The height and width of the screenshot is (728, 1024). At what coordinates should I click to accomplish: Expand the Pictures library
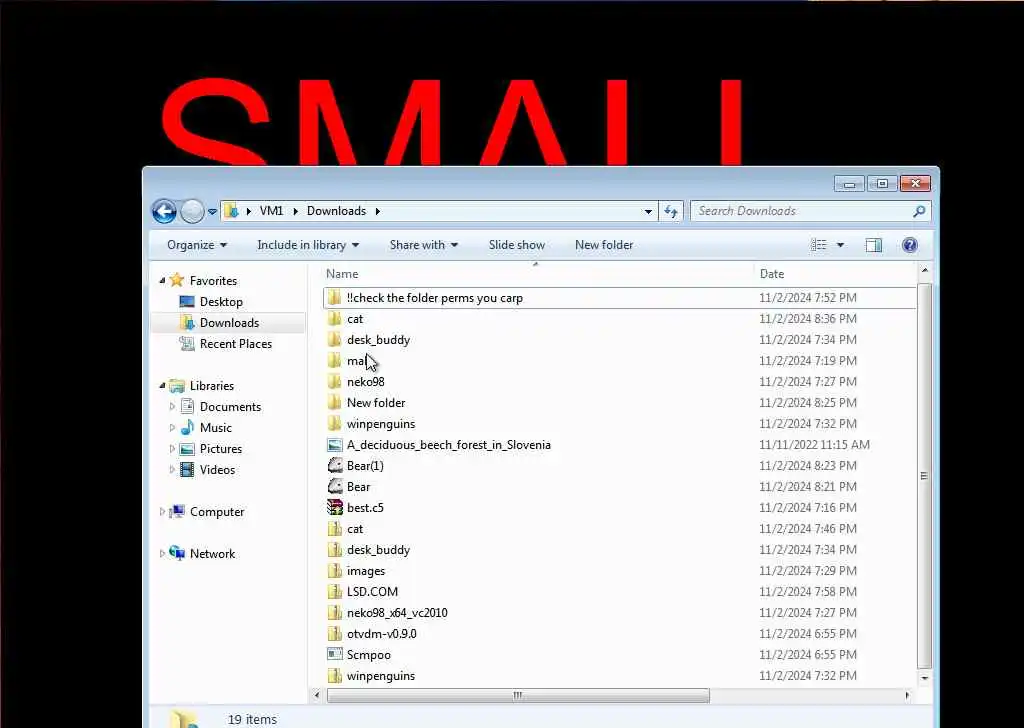point(172,449)
